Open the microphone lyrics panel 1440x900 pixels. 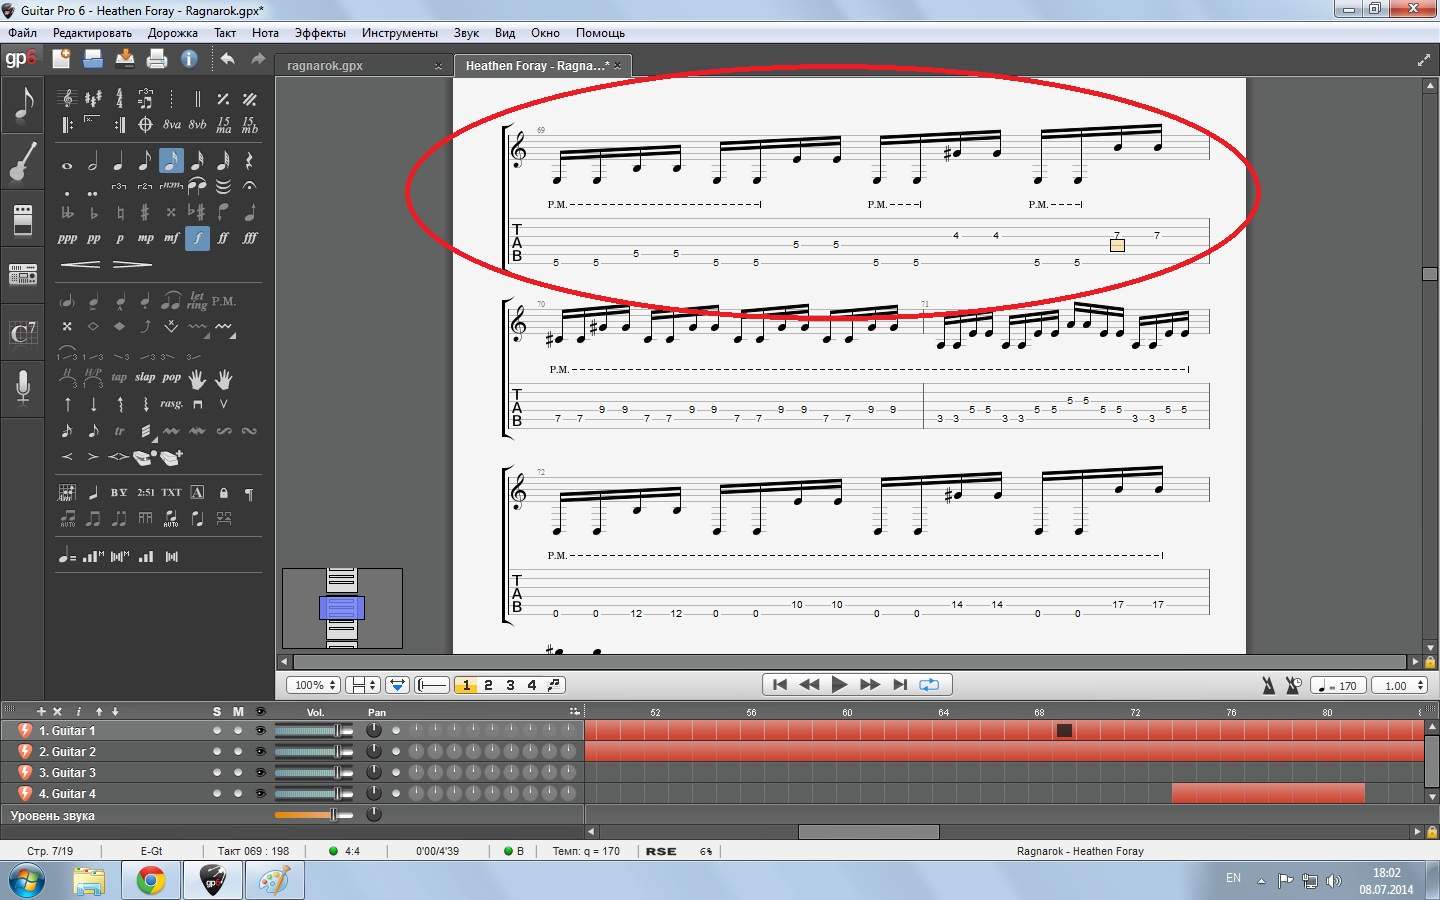pyautogui.click(x=23, y=388)
